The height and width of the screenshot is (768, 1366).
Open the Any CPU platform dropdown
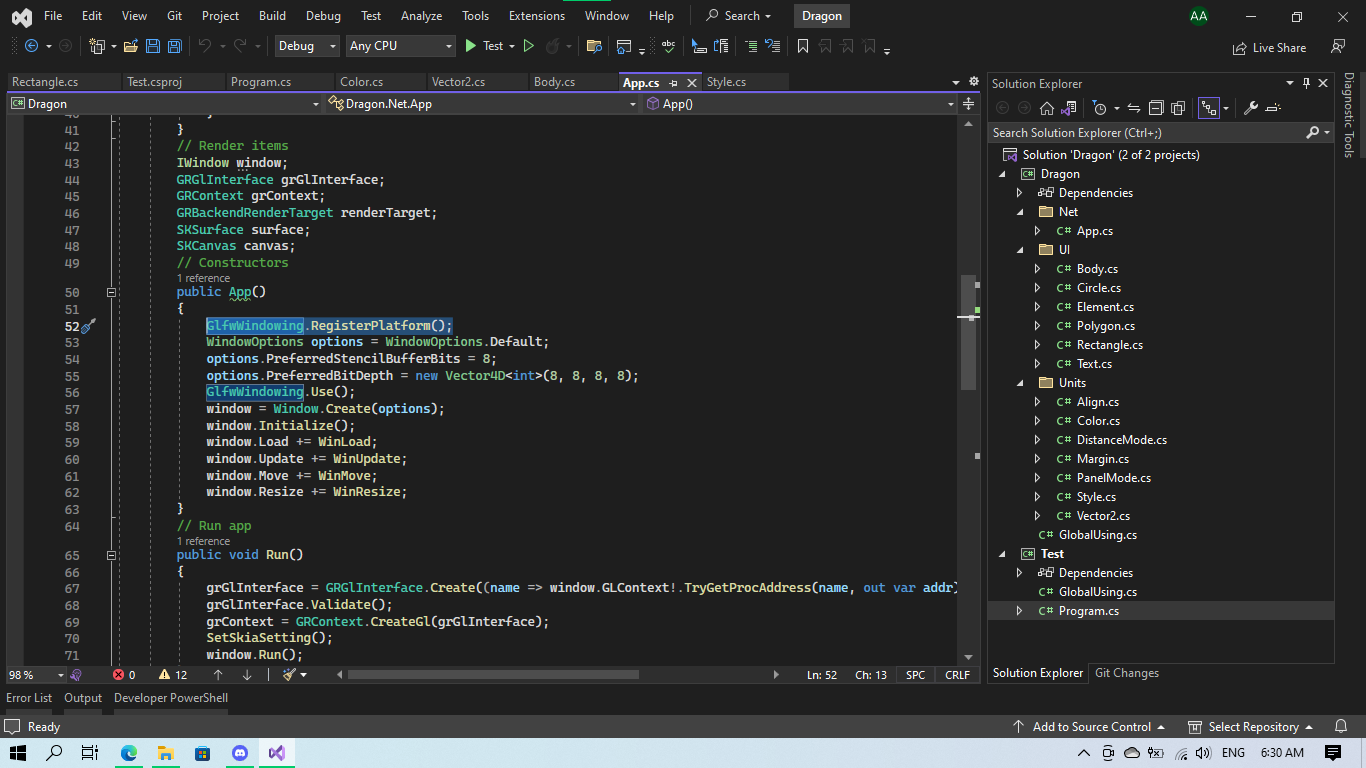[400, 46]
